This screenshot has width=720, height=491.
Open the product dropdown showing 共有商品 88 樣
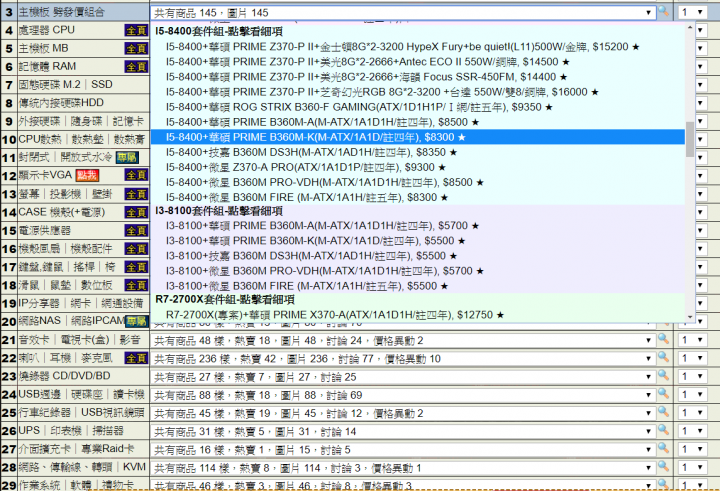tap(403, 395)
